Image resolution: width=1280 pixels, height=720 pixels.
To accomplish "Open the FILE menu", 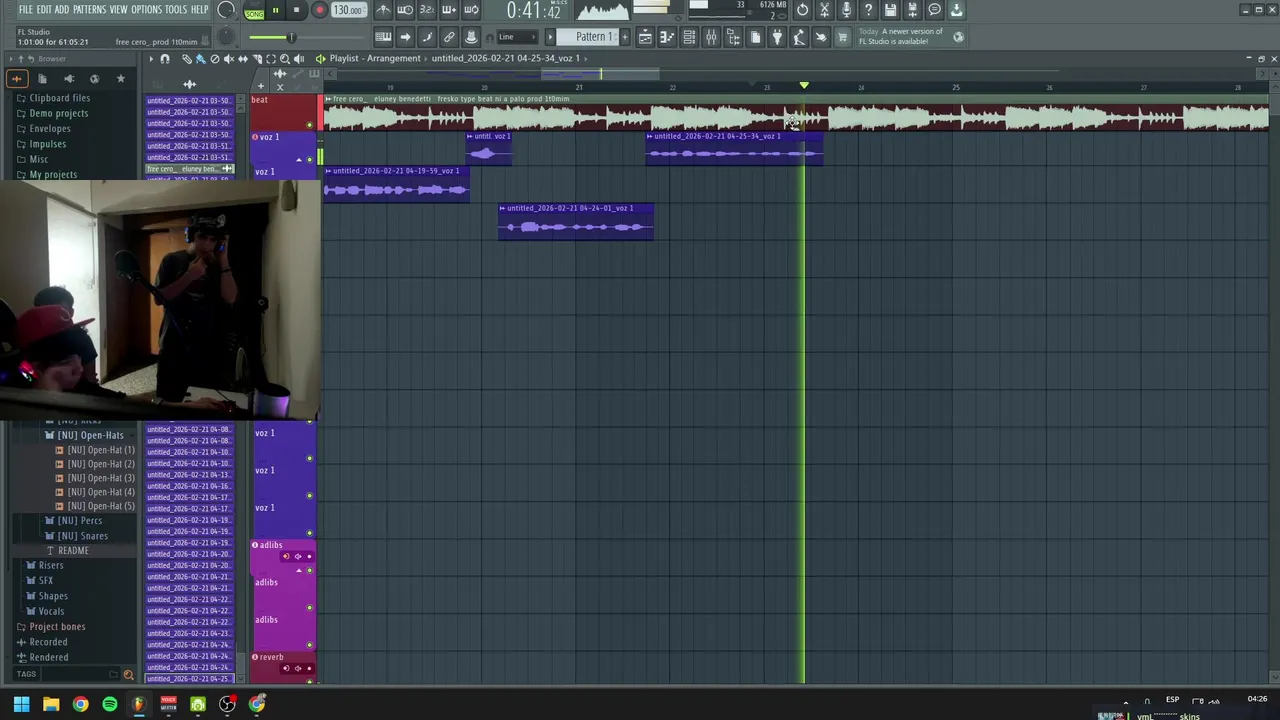I will pos(25,9).
